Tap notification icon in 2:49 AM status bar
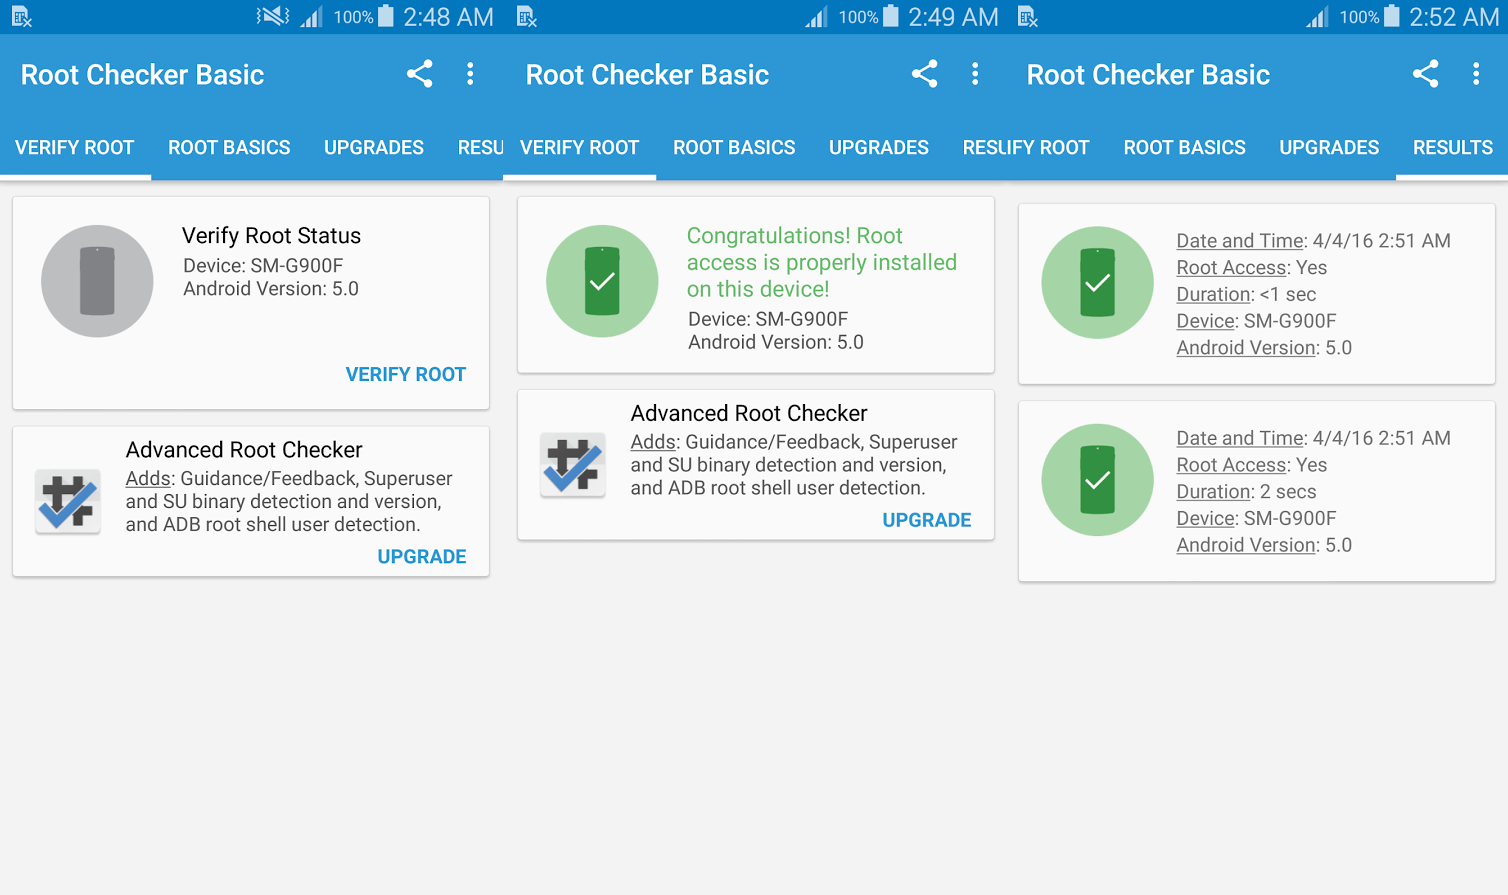This screenshot has width=1508, height=895. click(x=527, y=17)
